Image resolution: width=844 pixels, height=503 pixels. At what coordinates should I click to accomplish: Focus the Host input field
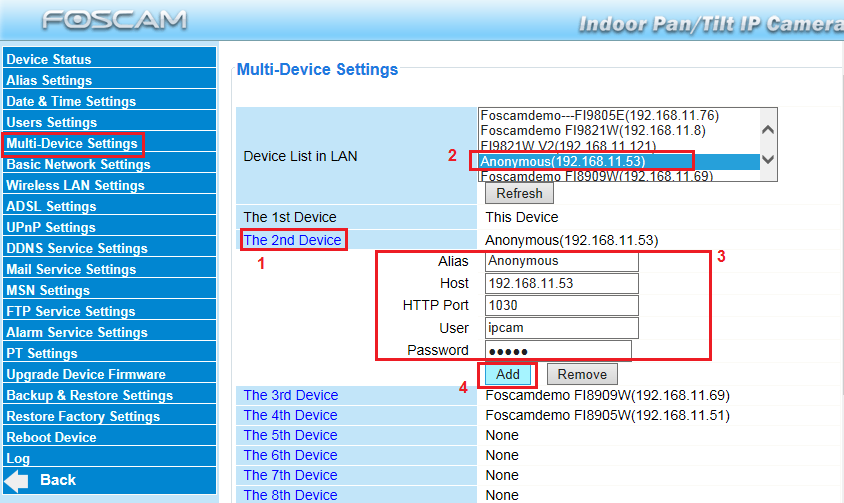561,283
